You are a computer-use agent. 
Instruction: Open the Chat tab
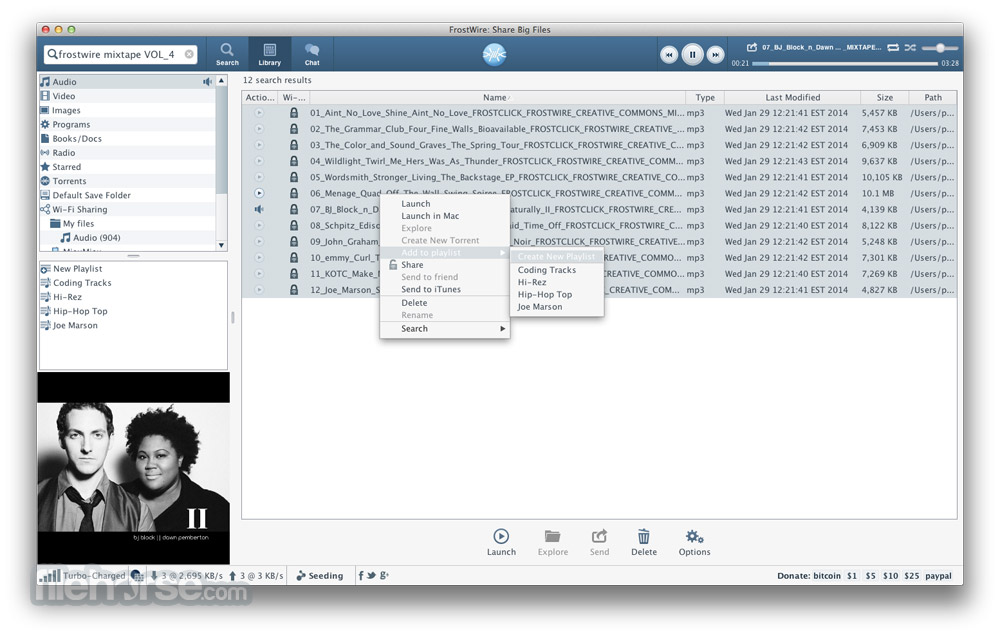[x=312, y=54]
